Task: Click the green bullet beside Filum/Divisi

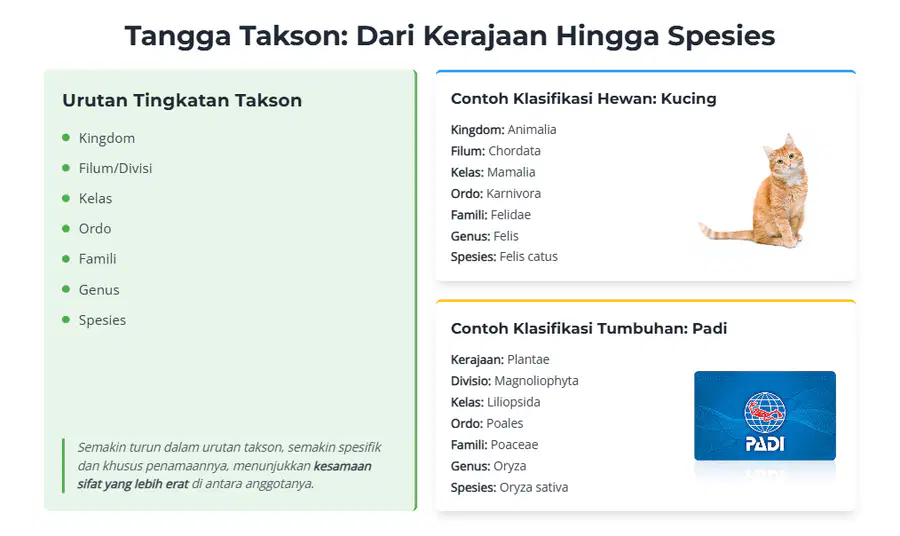Action: tap(66, 168)
